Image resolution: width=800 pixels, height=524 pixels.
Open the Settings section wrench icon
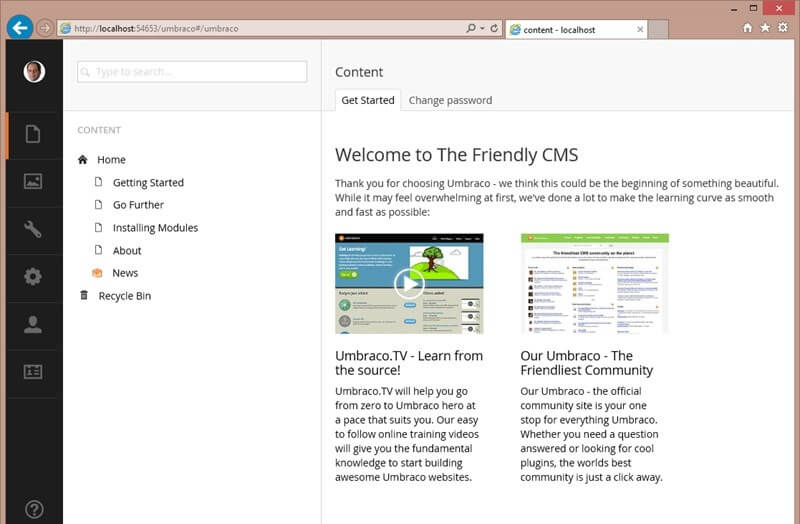(x=33, y=229)
